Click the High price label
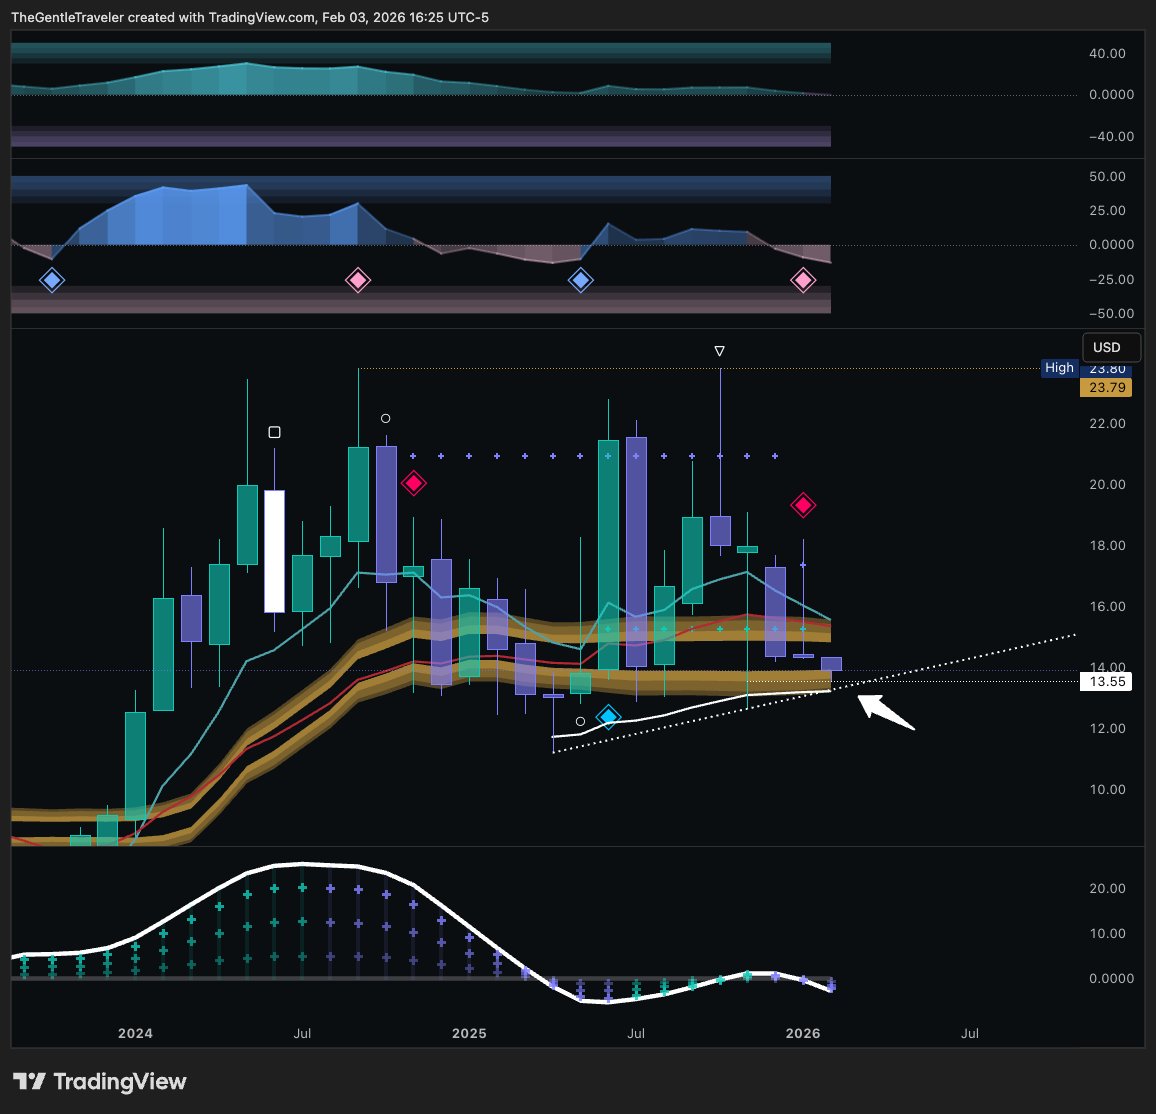This screenshot has width=1156, height=1114. [x=1059, y=368]
